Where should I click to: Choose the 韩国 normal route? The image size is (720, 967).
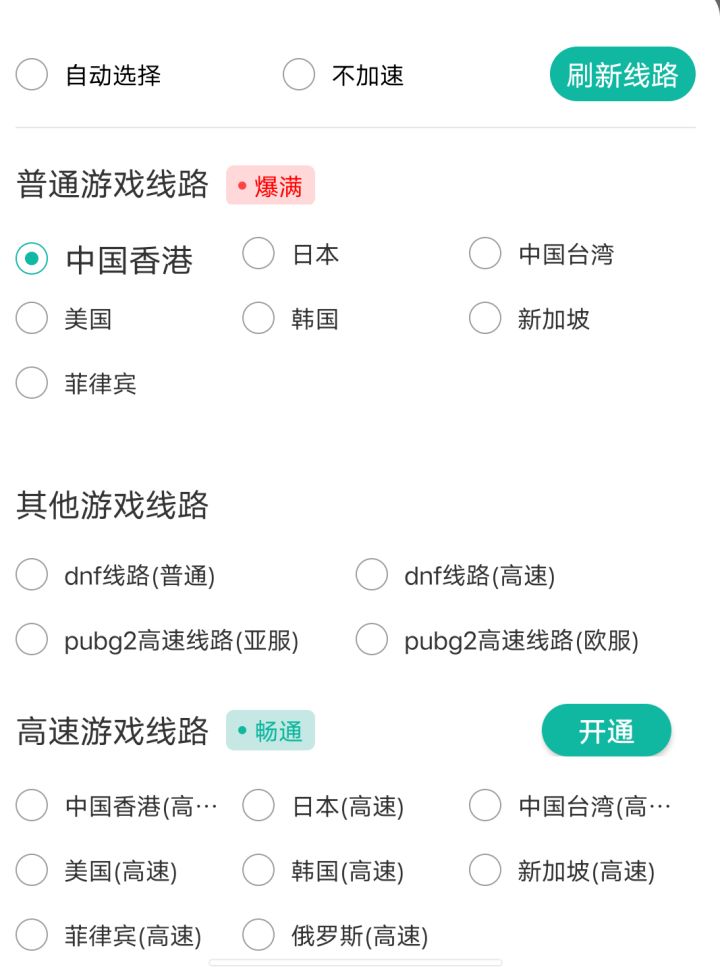coord(258,319)
